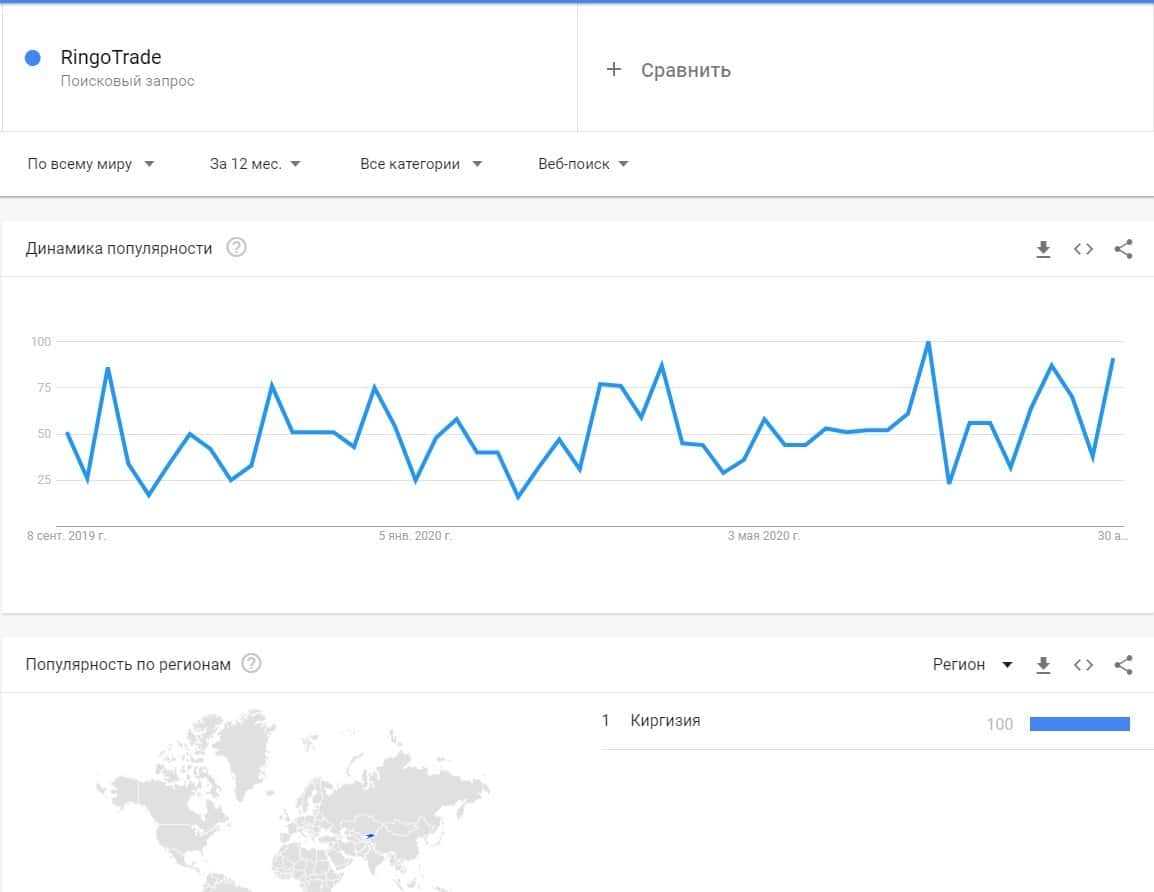Download the regional popularity data
Screen dimensions: 1154x892
[x=1043, y=665]
